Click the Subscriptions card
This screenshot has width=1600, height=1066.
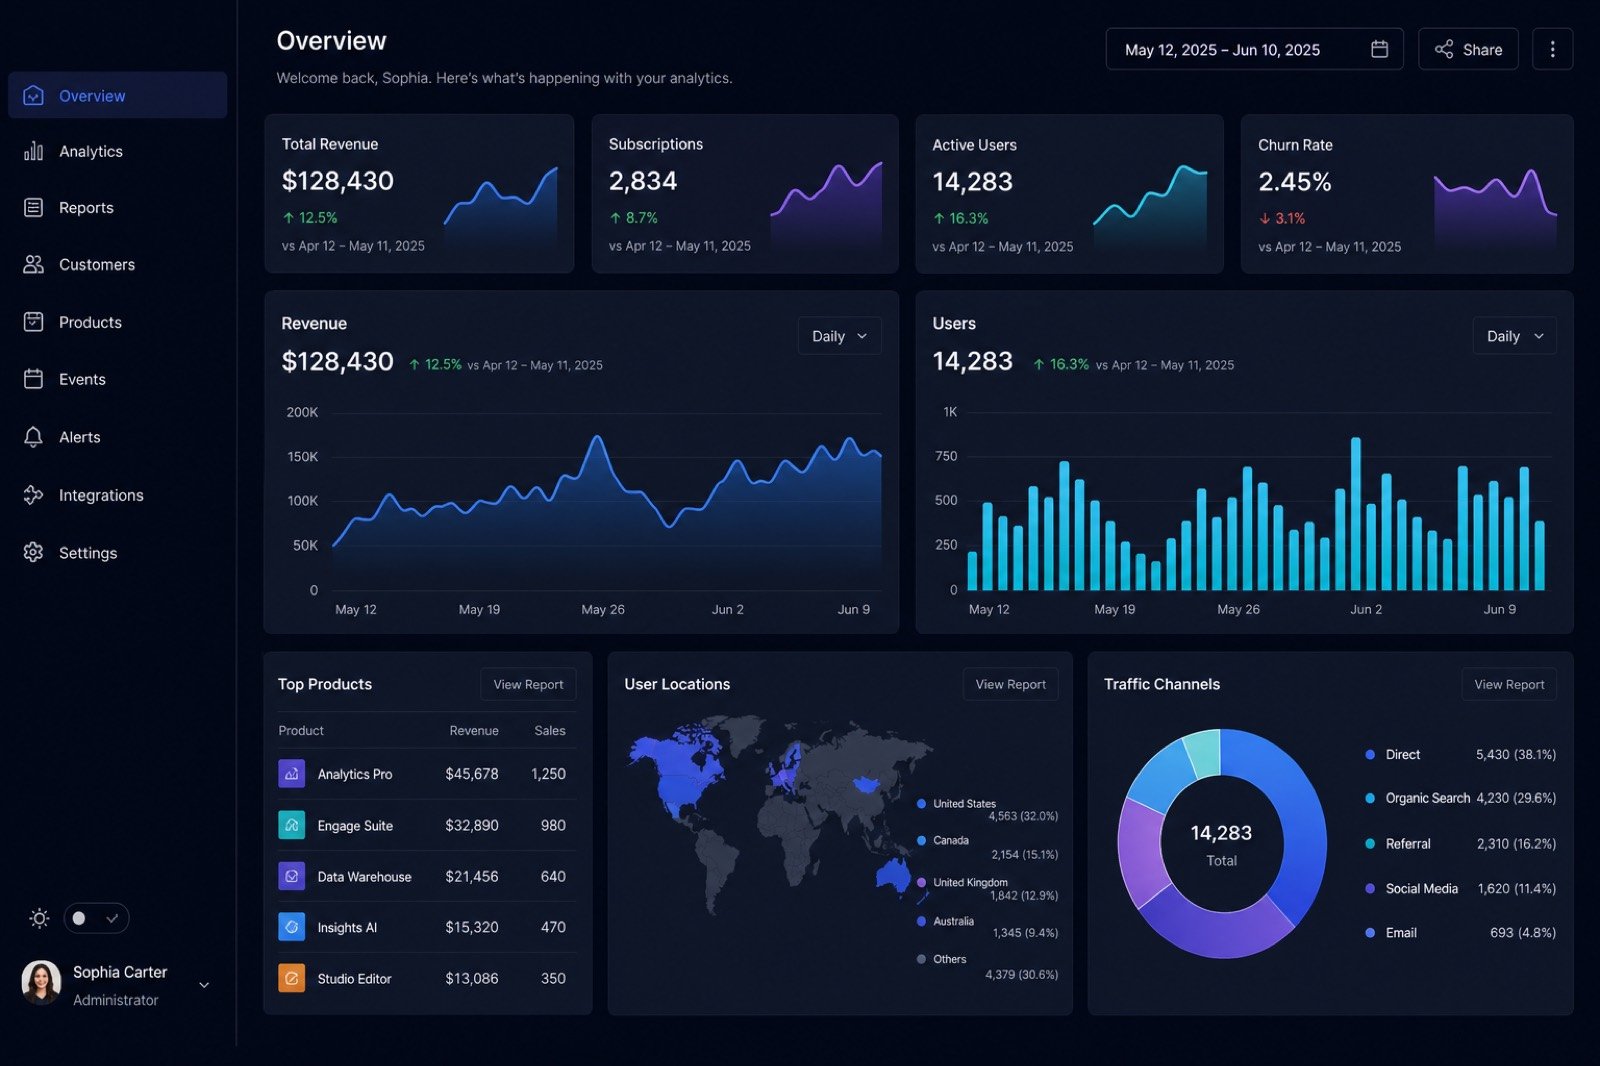tap(745, 193)
